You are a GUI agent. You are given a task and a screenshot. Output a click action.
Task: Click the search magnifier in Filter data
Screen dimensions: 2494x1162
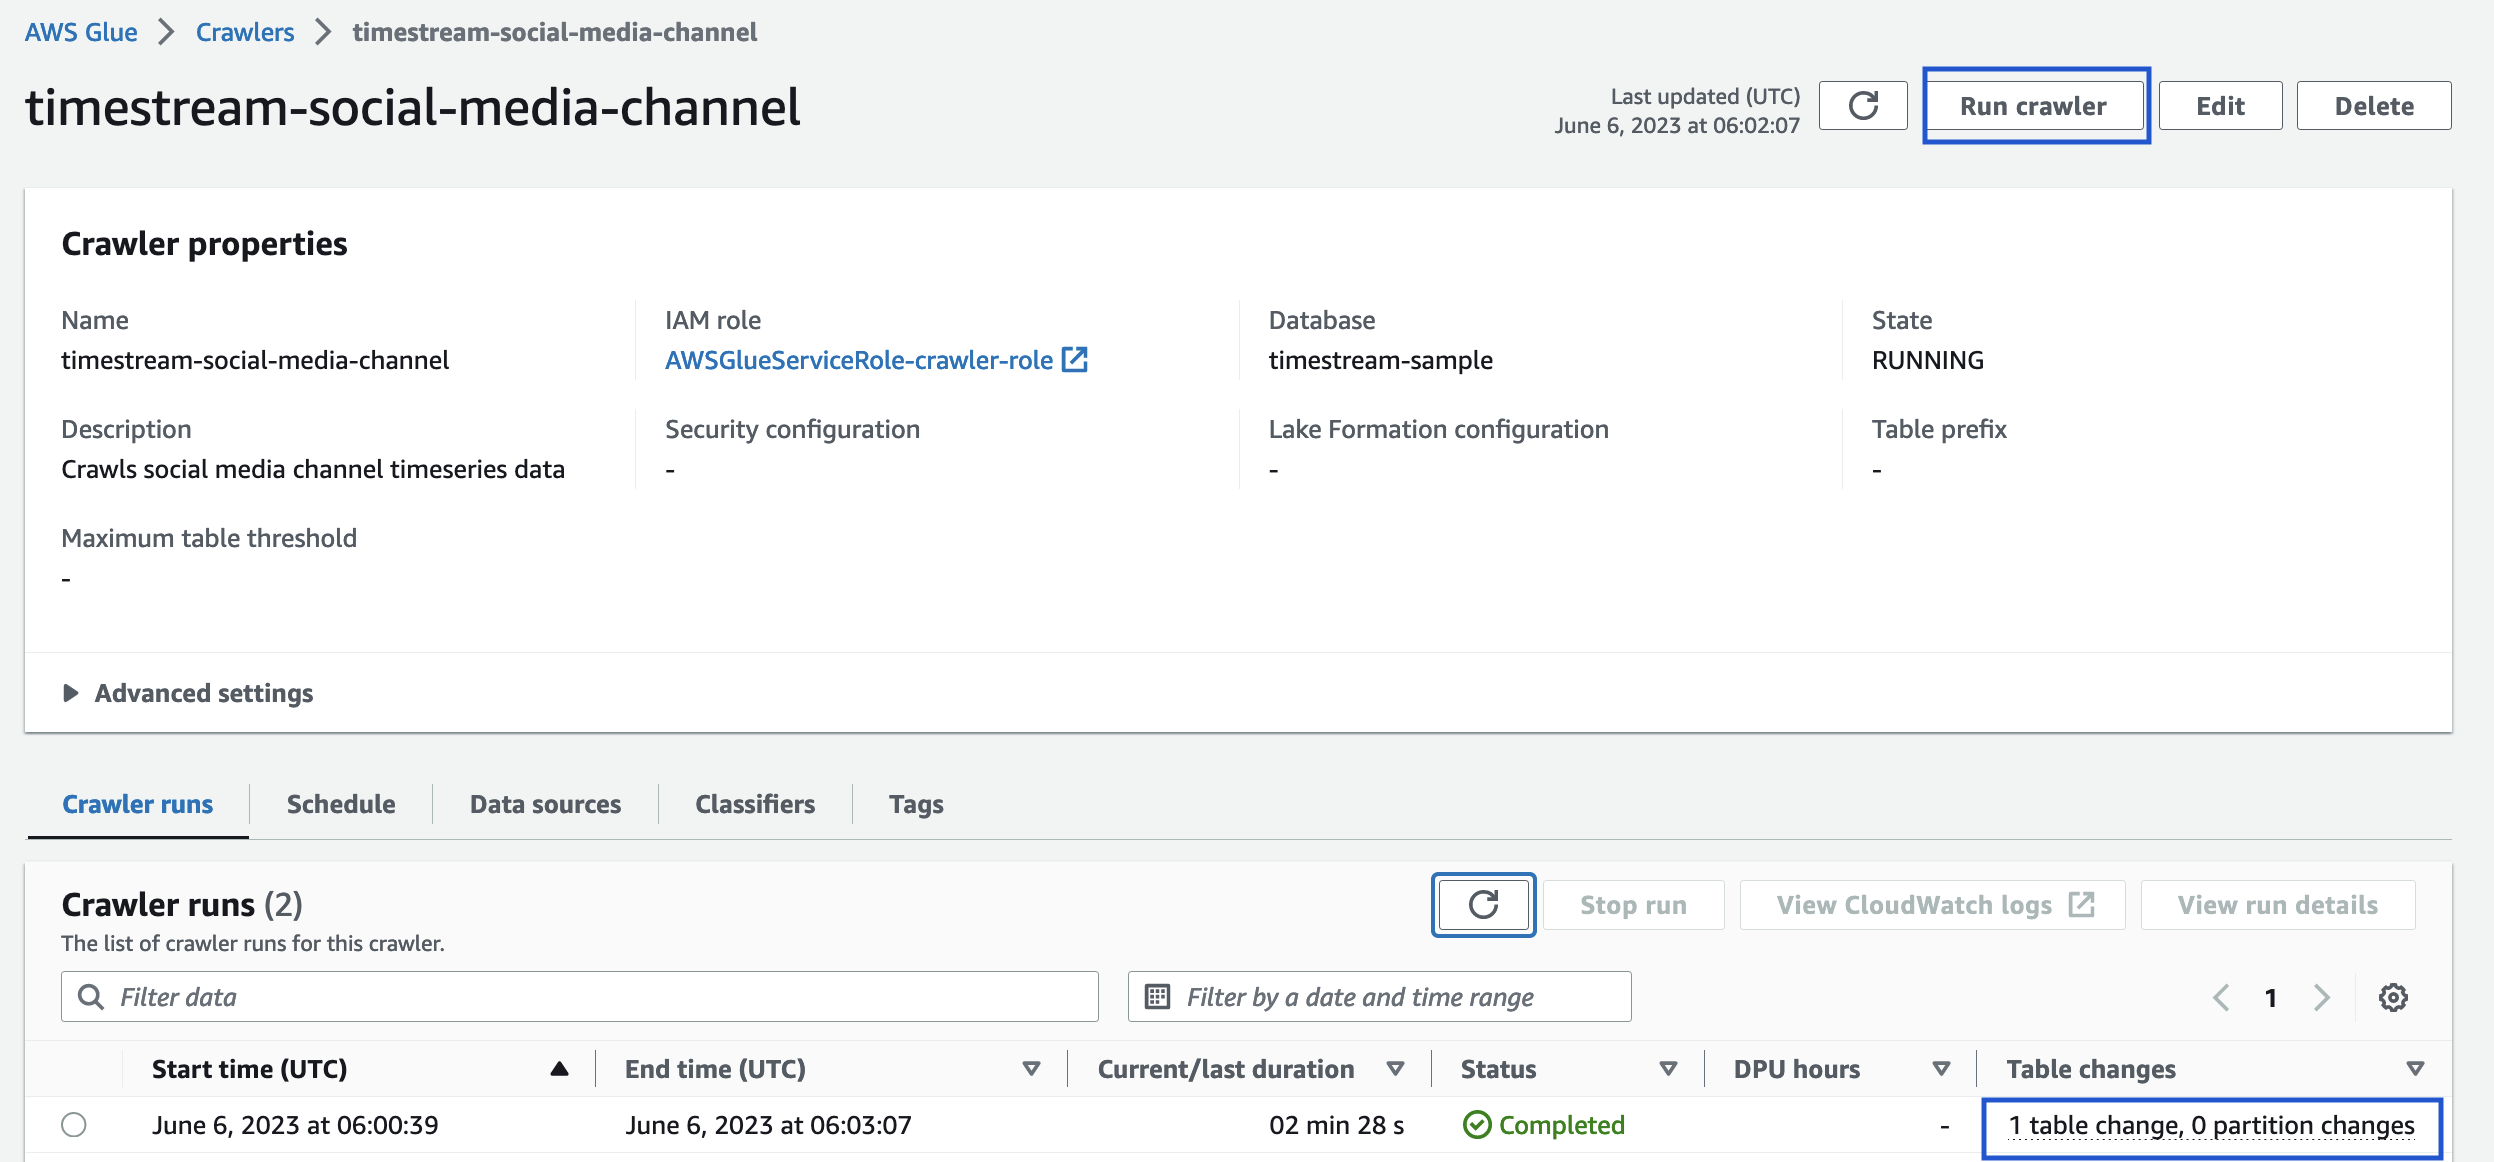[91, 997]
